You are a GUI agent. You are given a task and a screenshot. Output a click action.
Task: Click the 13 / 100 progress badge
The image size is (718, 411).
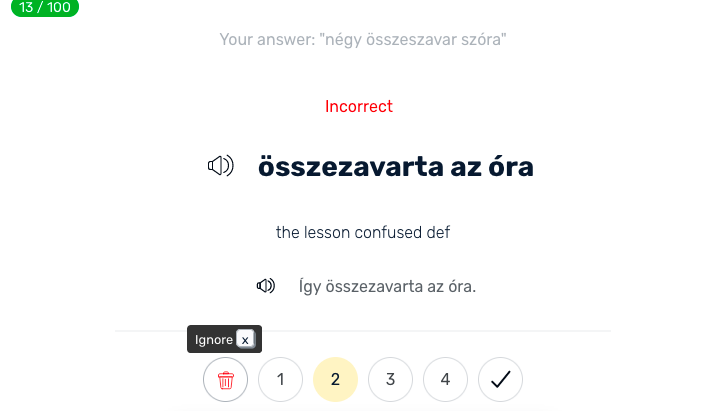[x=45, y=8]
